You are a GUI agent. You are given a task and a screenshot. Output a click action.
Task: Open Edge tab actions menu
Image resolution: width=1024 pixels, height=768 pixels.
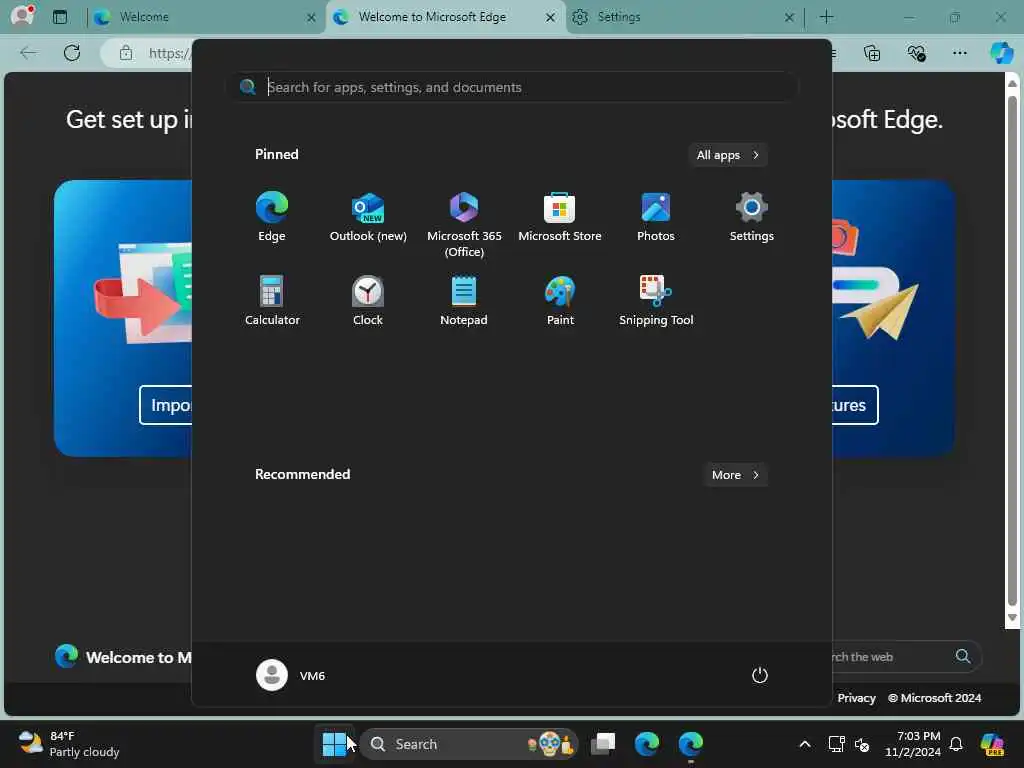tap(59, 17)
